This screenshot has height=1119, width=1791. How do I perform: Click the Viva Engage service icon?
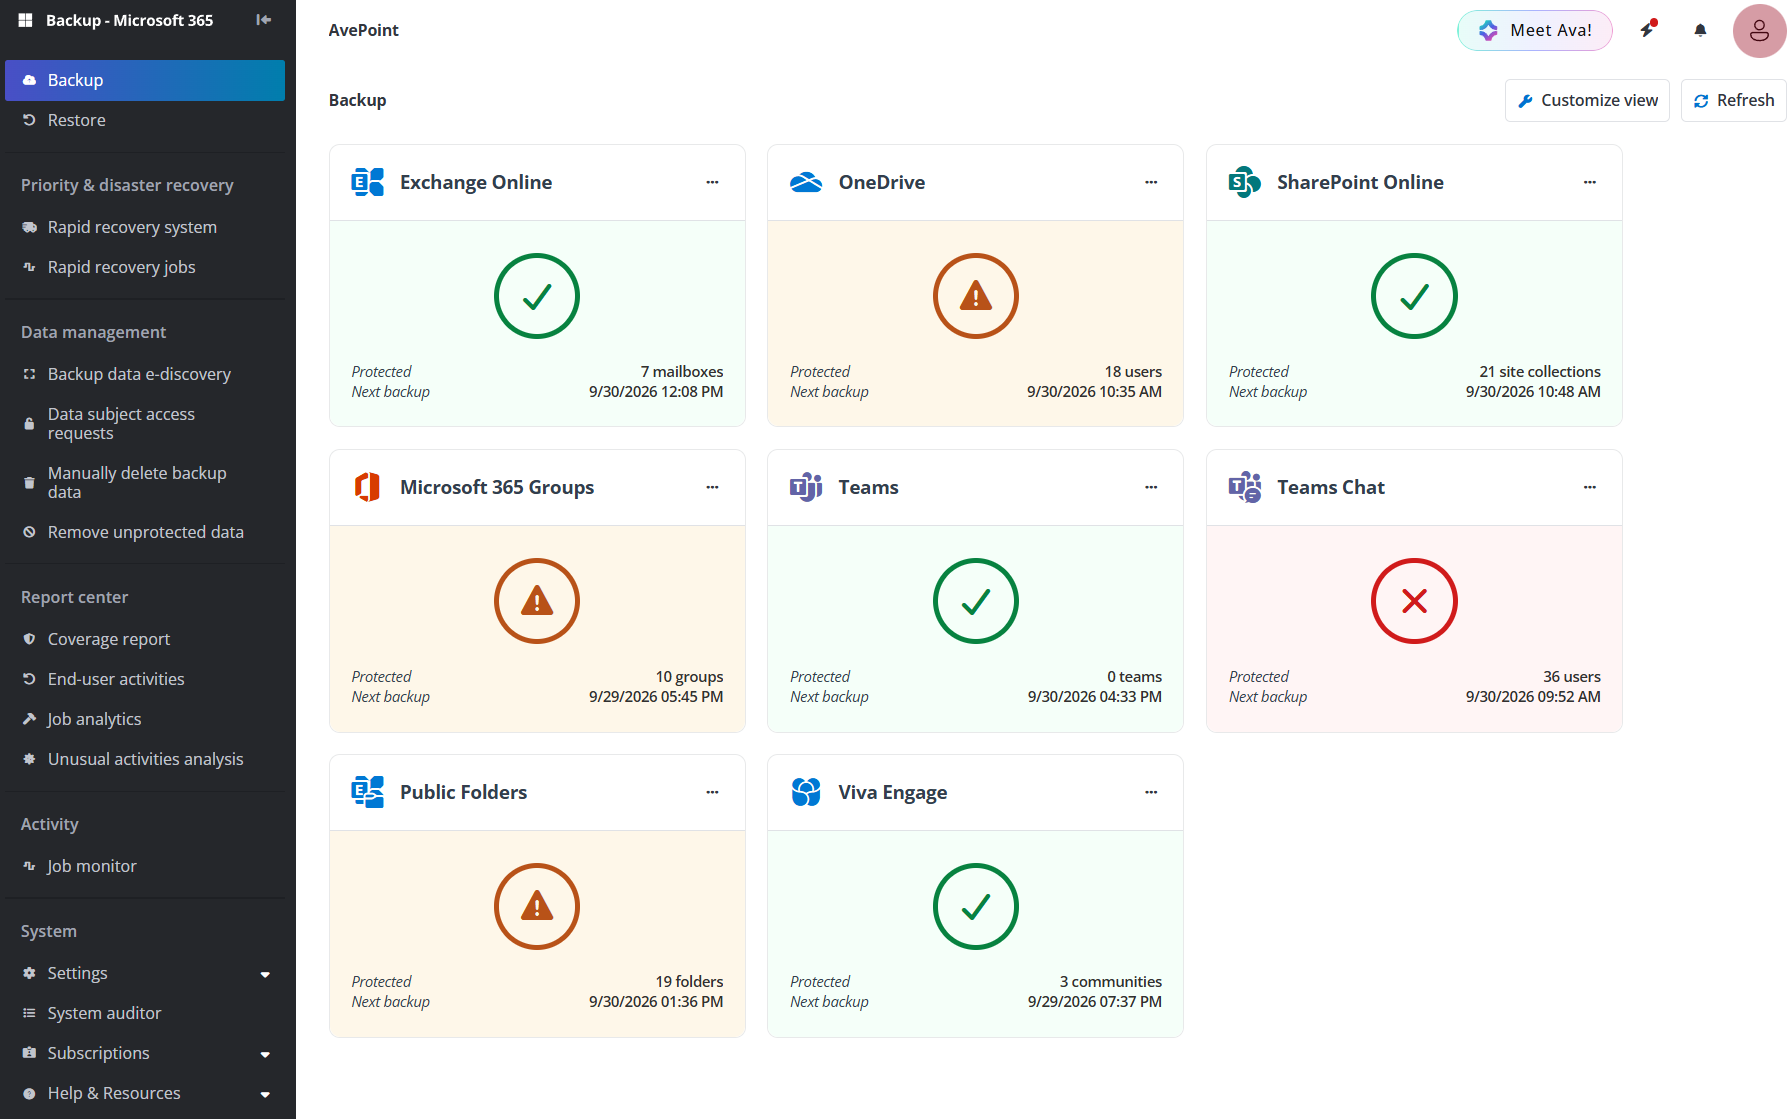click(806, 792)
